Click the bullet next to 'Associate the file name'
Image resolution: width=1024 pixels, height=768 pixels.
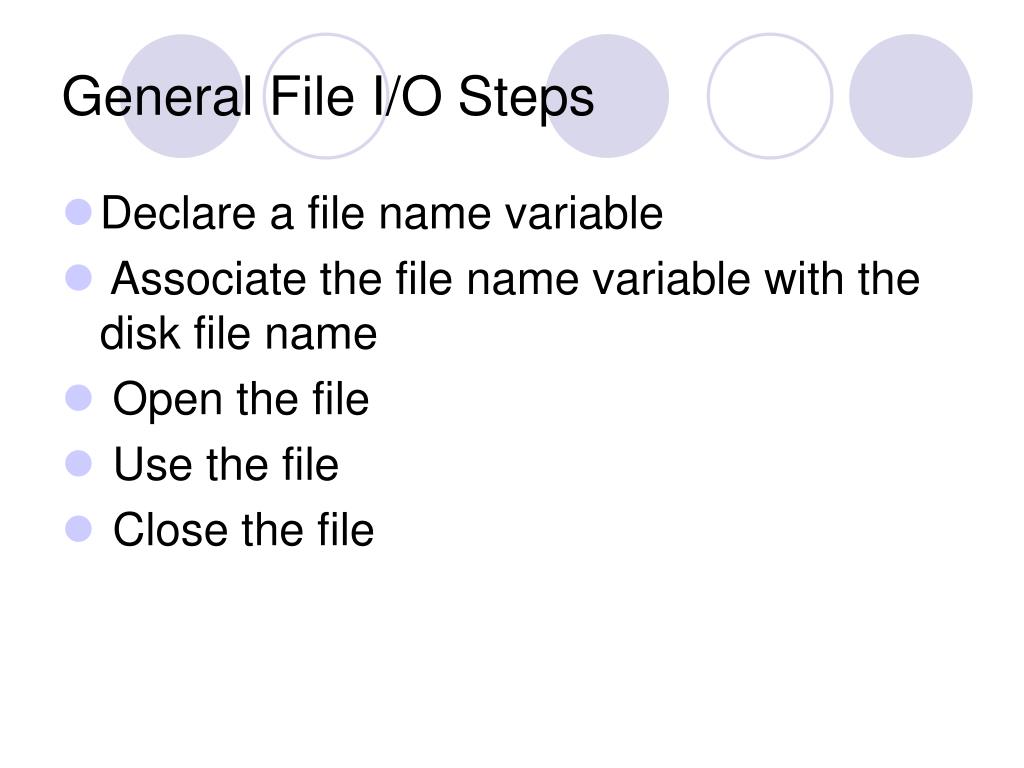78,278
